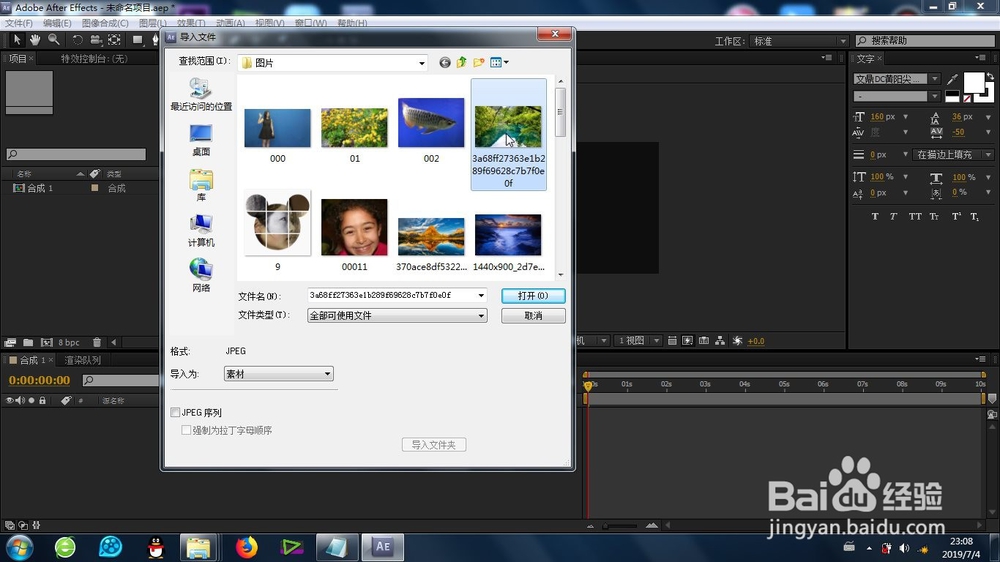Image resolution: width=1000 pixels, height=562 pixels.
Task: Open the 工作区 标准 workspace dropdown
Action: (x=799, y=41)
